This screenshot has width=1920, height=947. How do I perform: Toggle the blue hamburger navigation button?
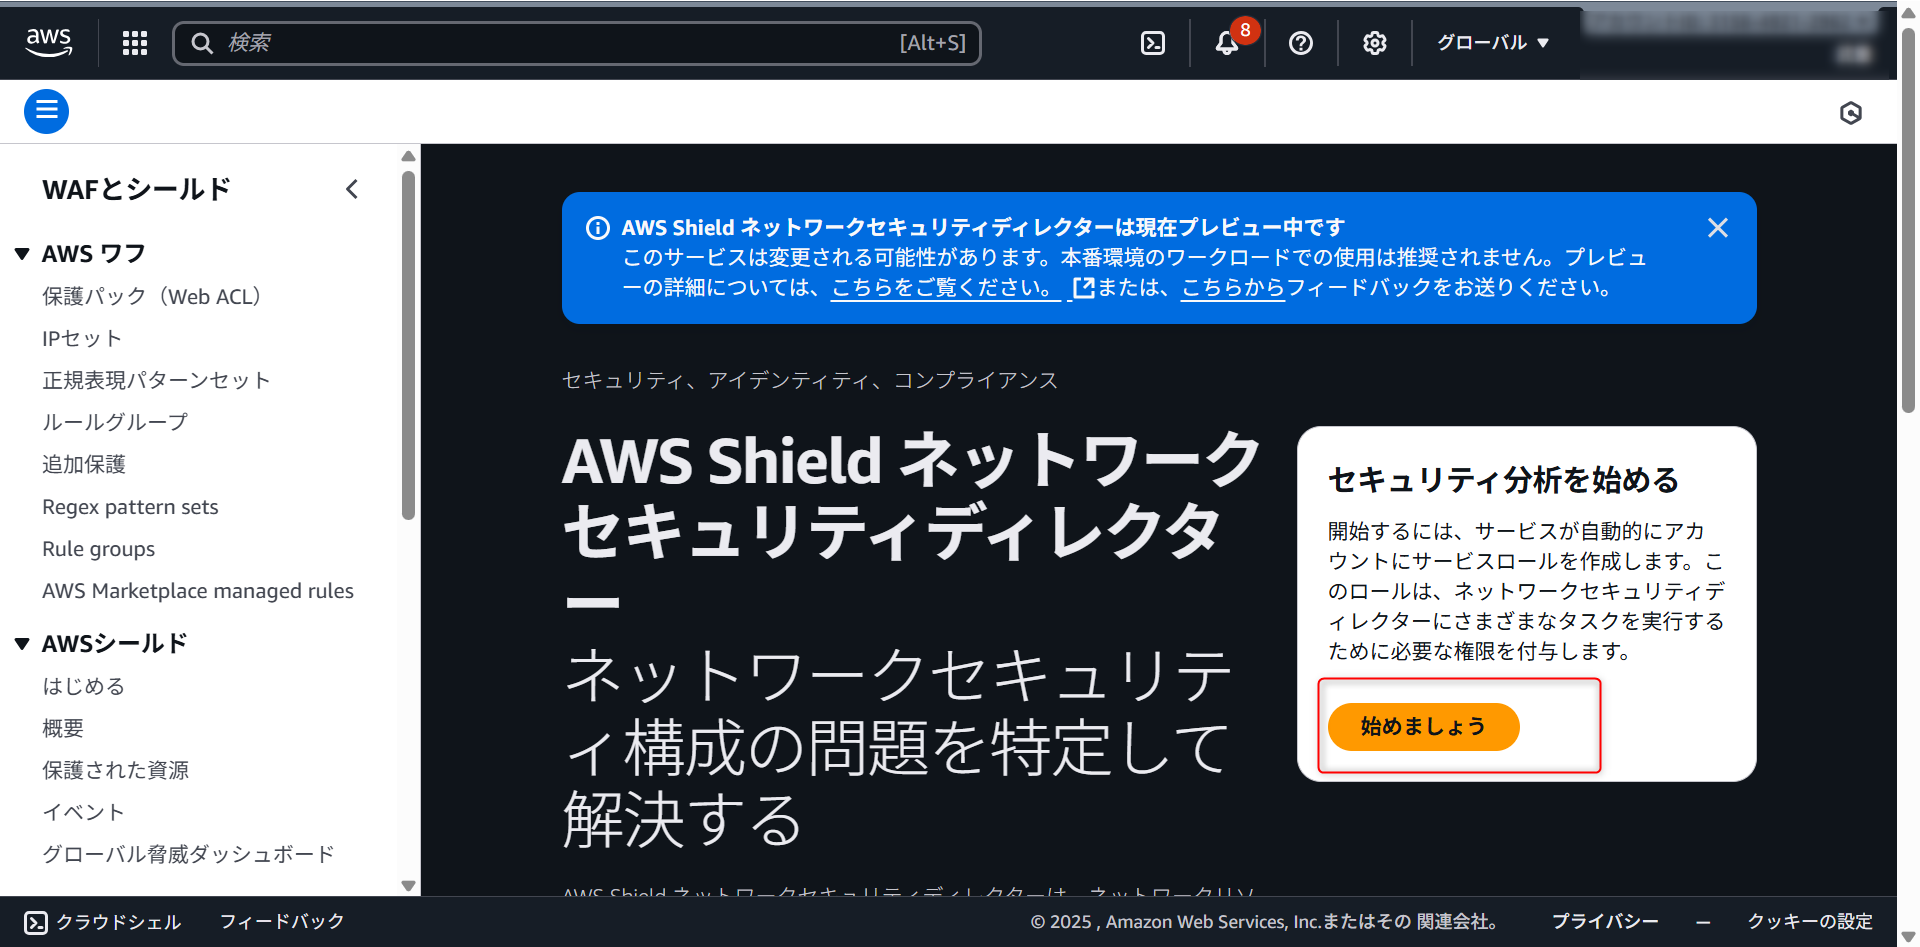(47, 111)
